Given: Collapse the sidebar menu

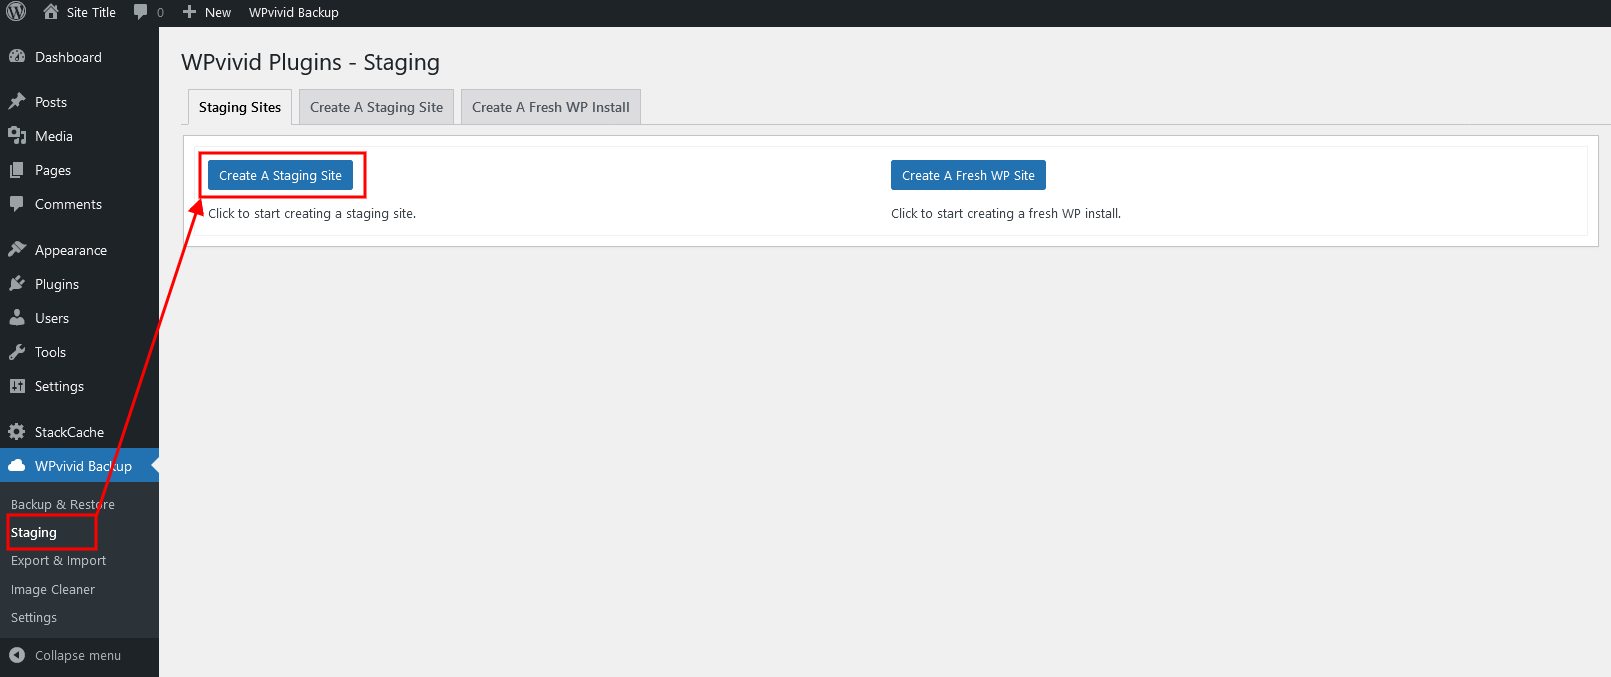Looking at the screenshot, I should click(78, 655).
